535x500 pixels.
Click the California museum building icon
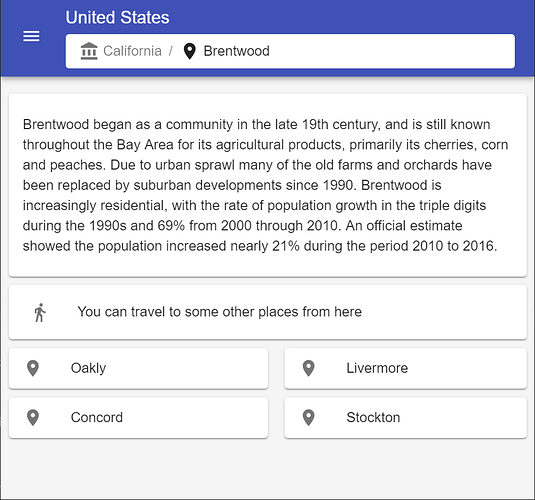coord(89,51)
